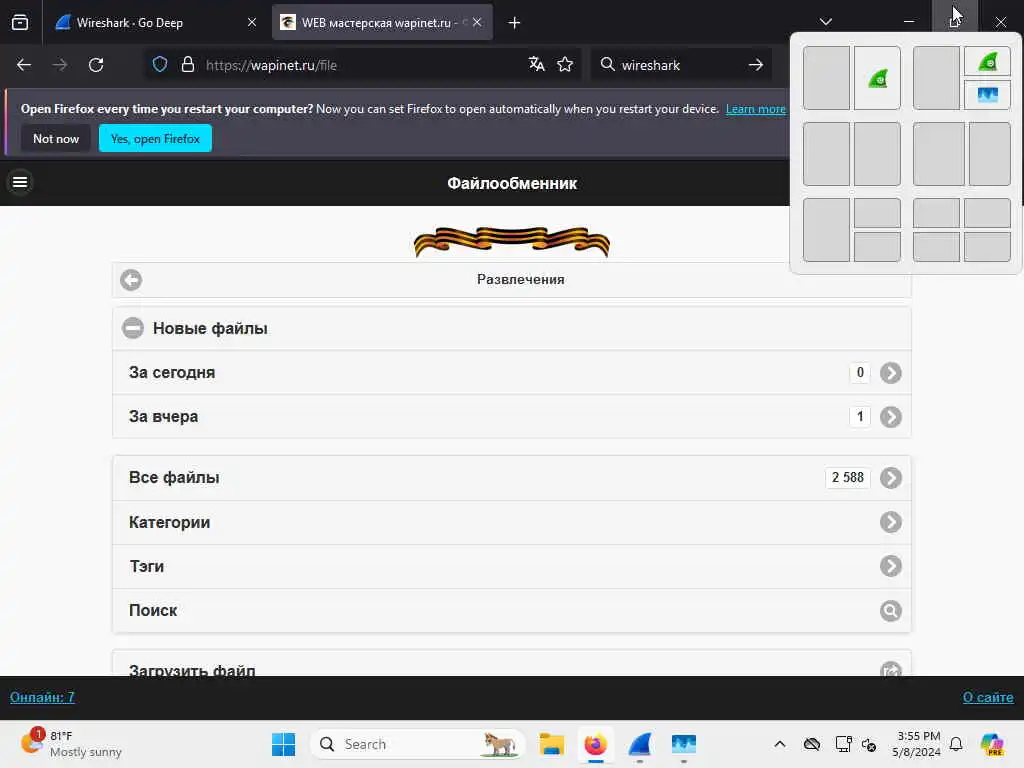
Task: Show hidden system tray icons
Action: (x=780, y=744)
